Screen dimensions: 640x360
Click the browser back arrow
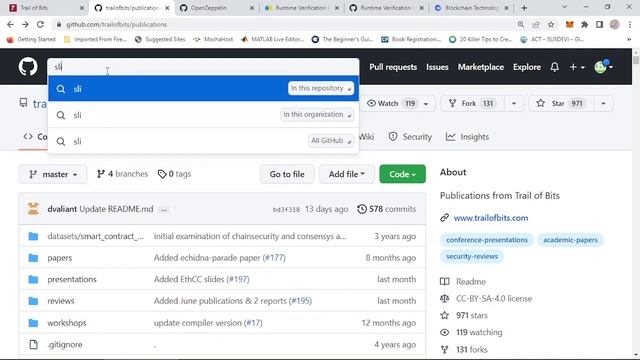(10, 24)
